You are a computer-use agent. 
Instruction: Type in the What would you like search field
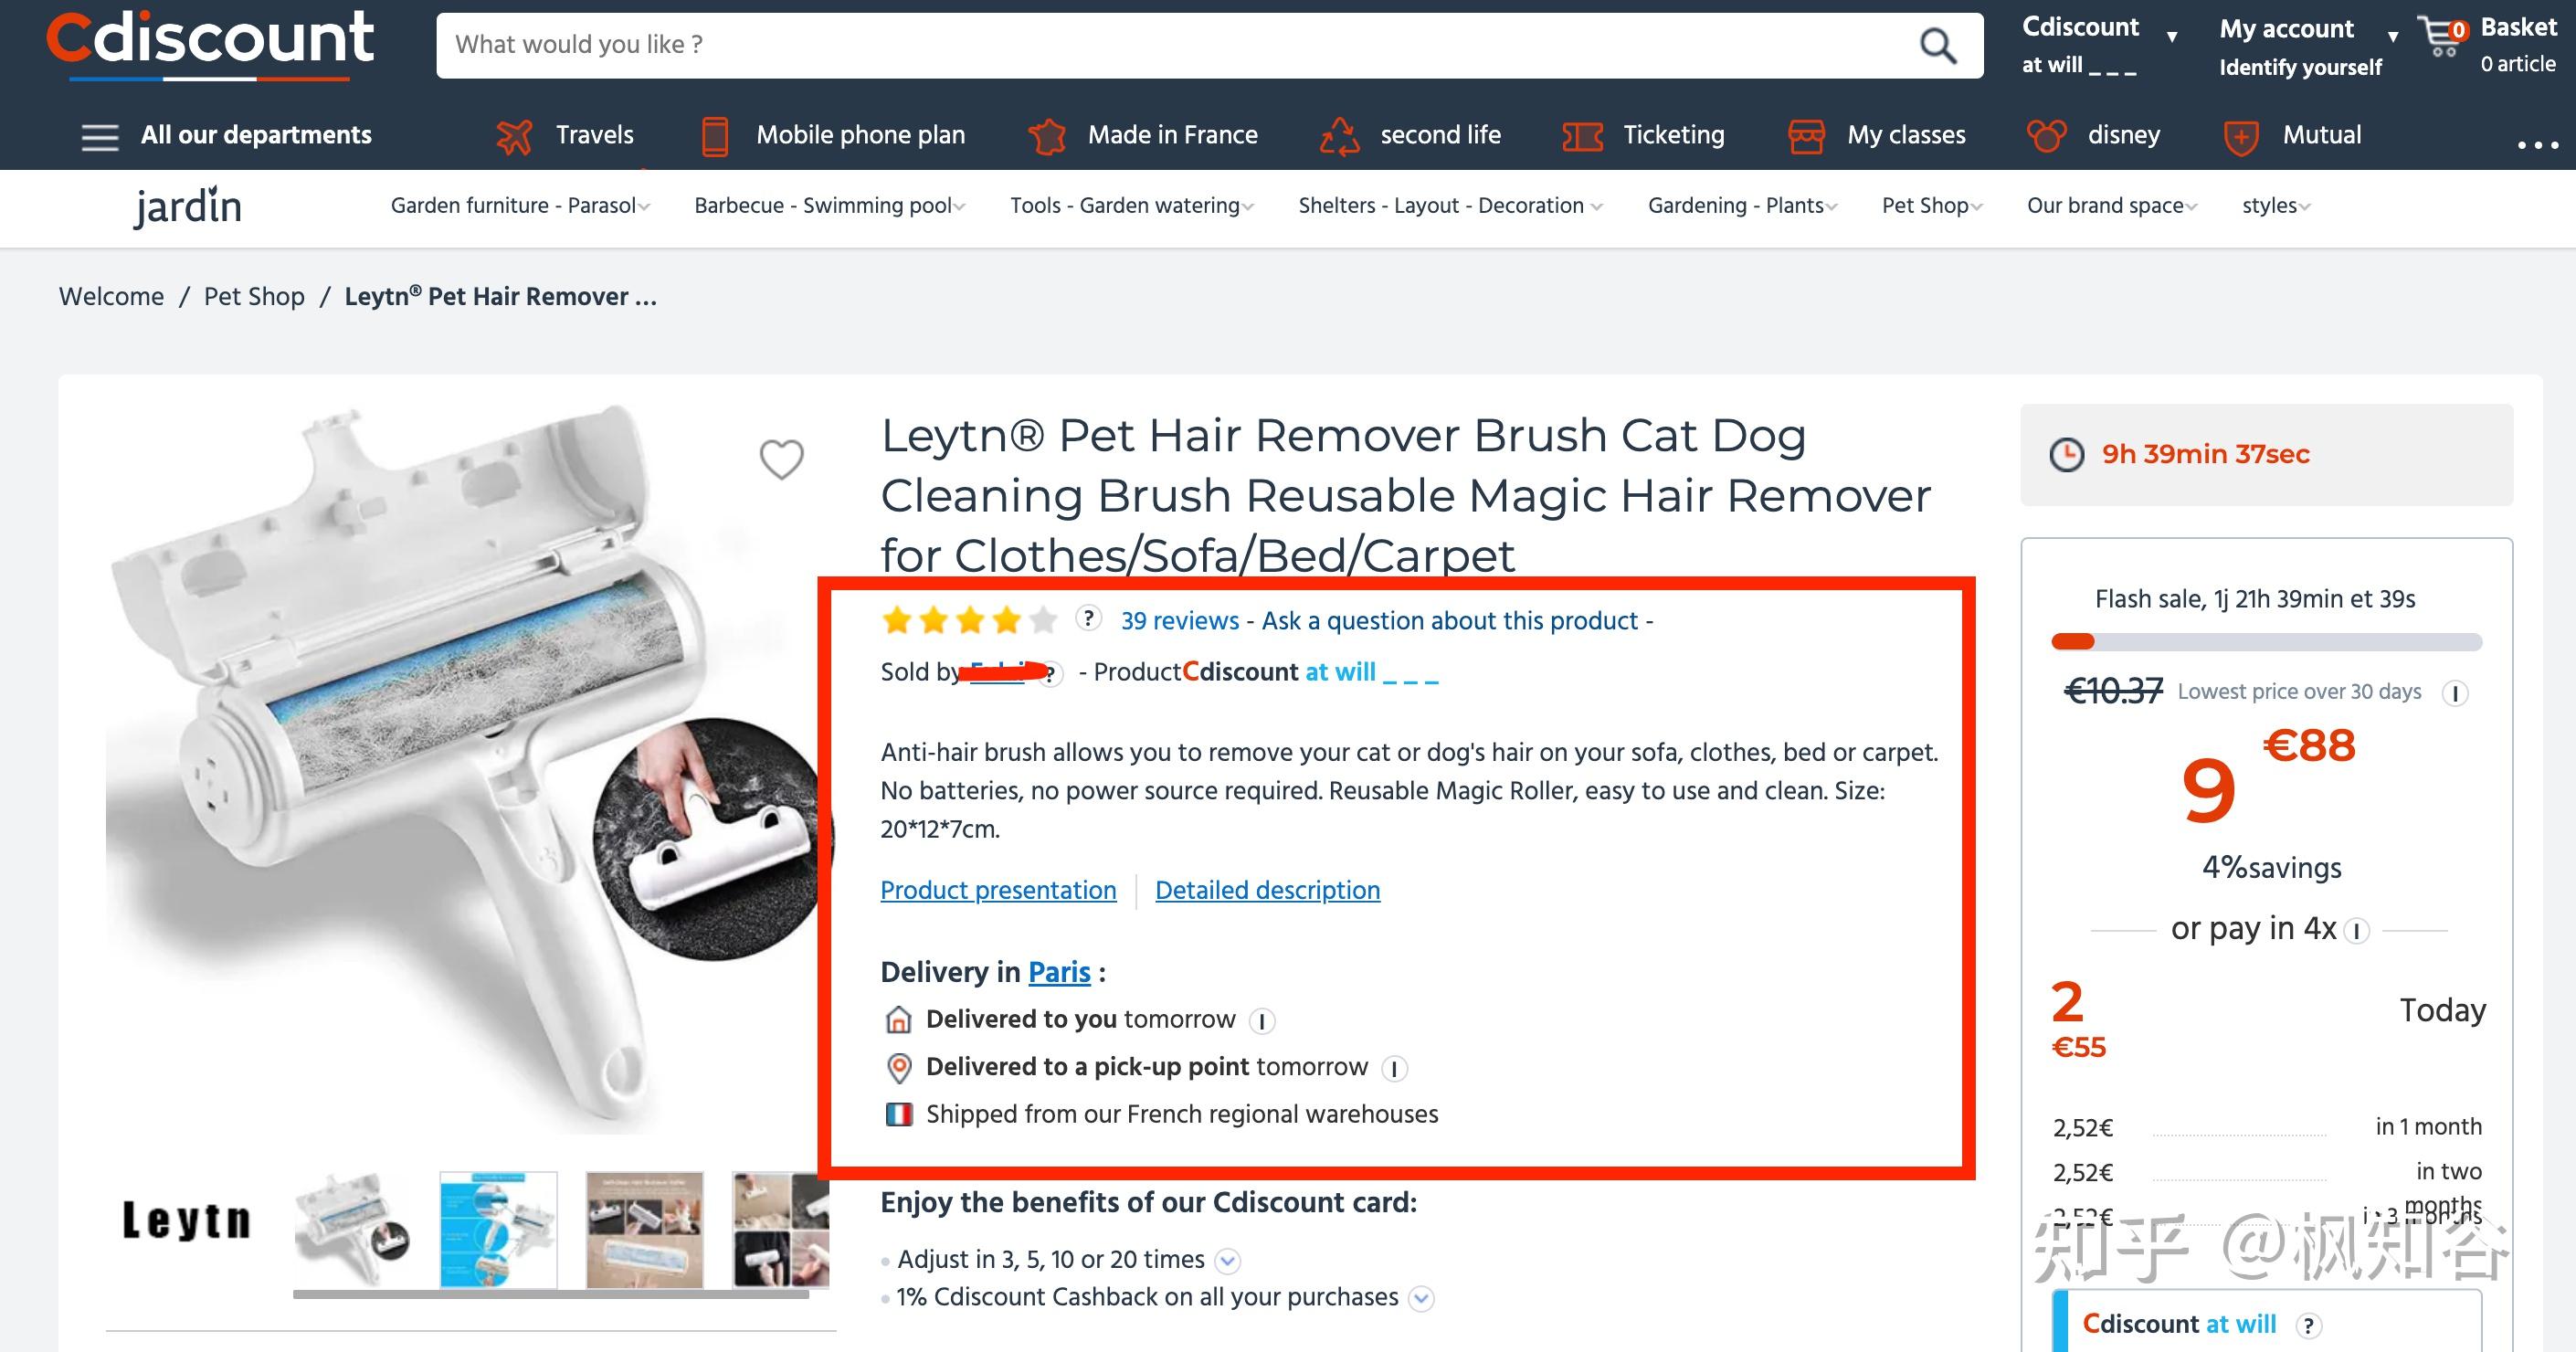(1170, 45)
